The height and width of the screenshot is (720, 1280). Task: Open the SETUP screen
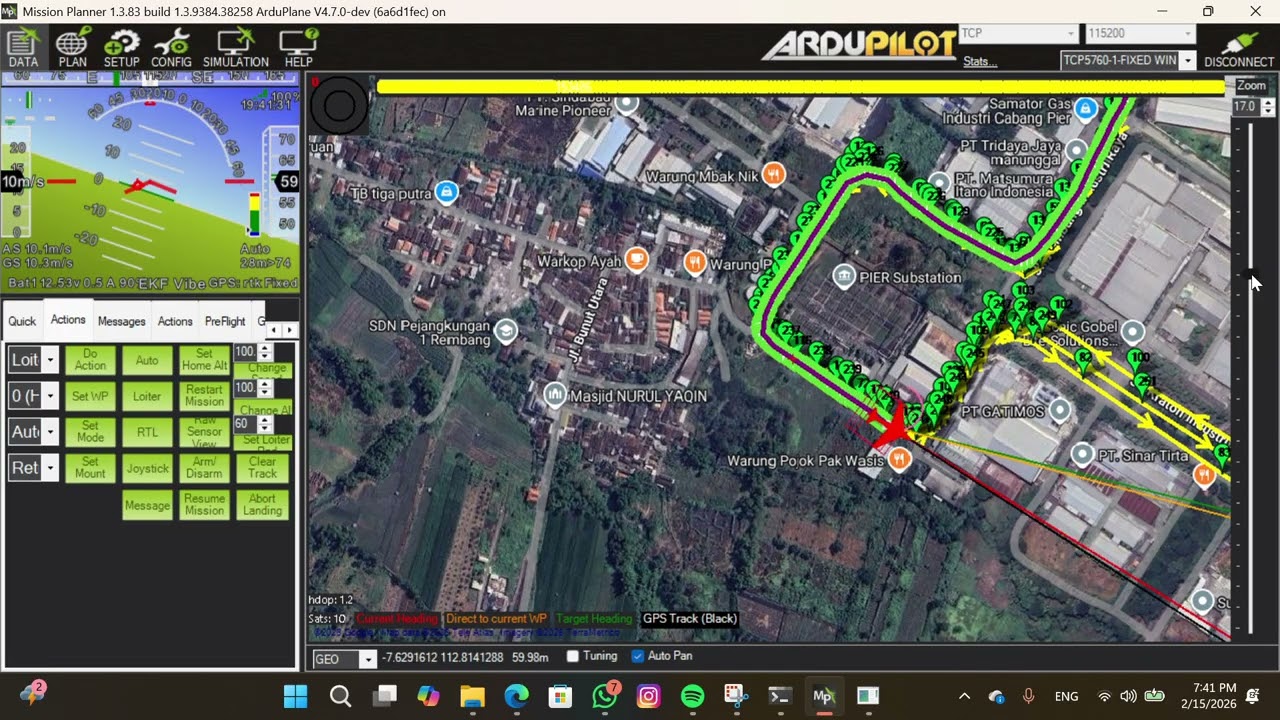coord(122,48)
